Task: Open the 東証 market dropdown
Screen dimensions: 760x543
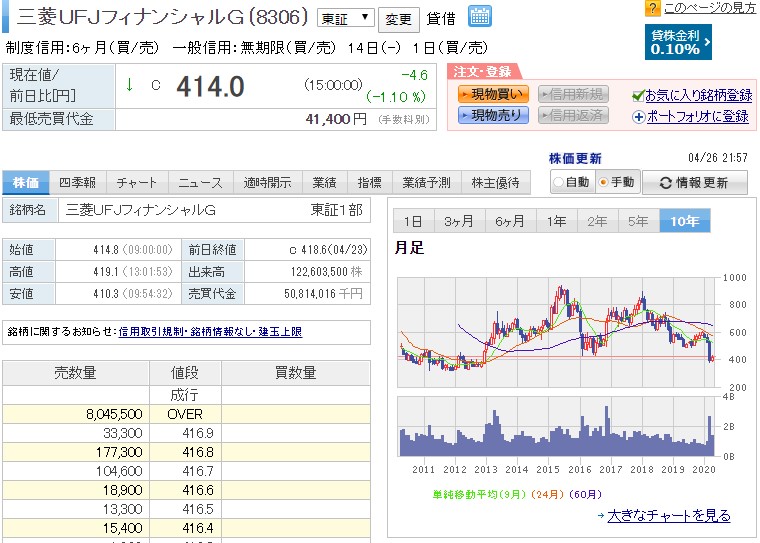Action: click(346, 19)
